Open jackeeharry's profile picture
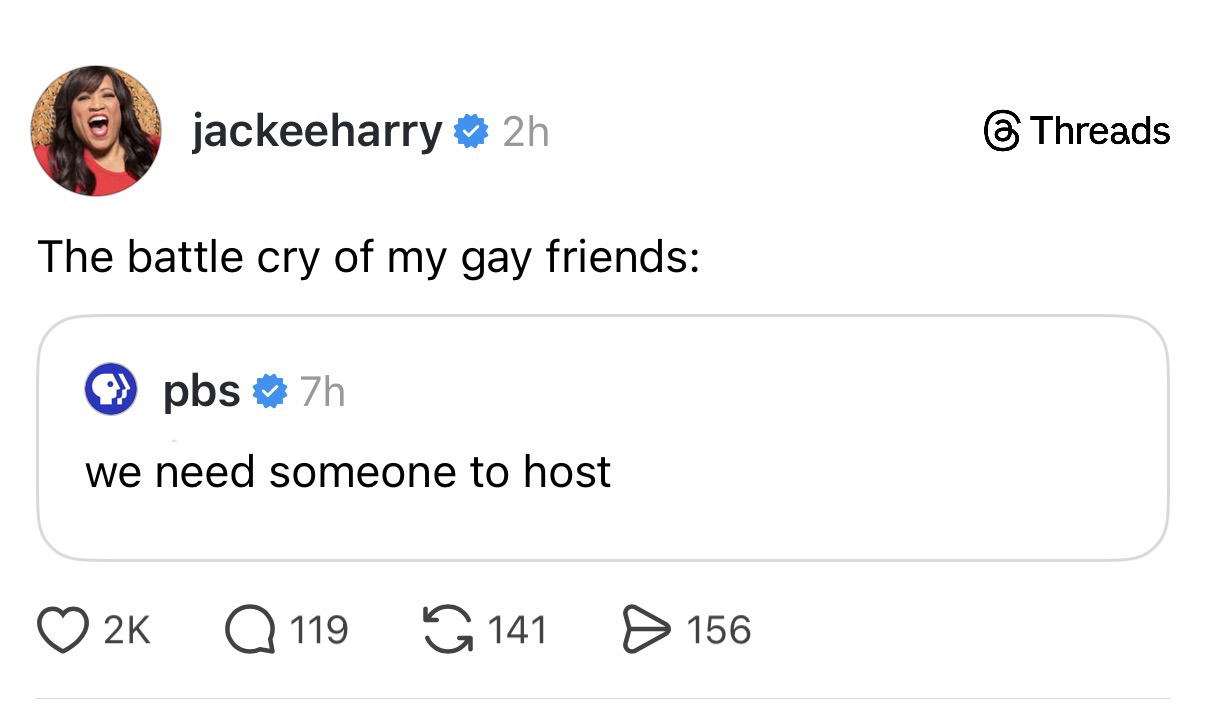 coord(96,131)
